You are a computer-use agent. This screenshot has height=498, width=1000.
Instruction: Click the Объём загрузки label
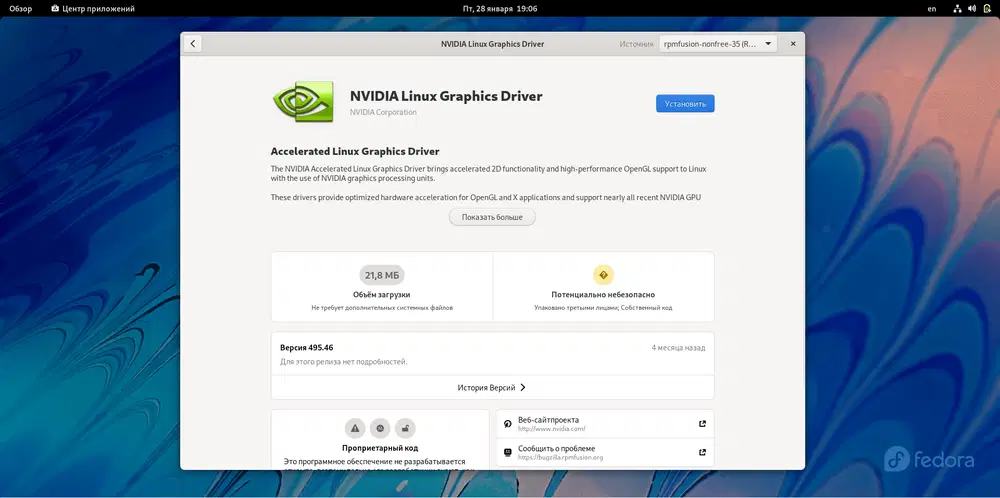click(381, 295)
